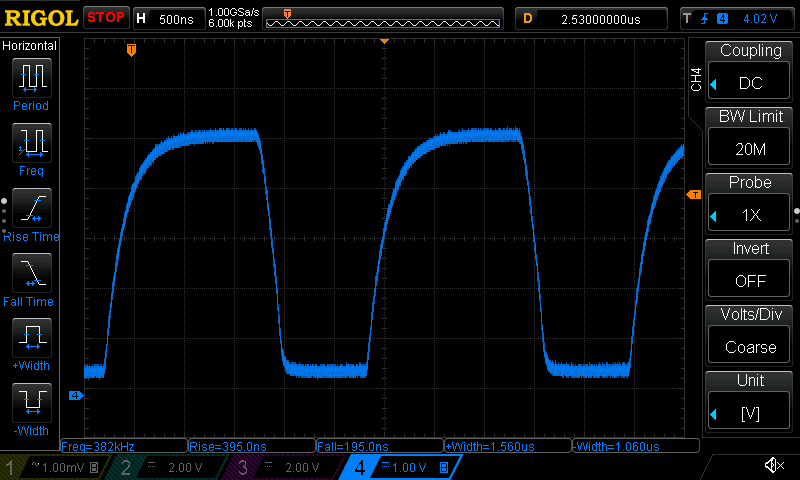The image size is (800, 480).
Task: Toggle the BW Limit 20M setting
Action: [749, 148]
